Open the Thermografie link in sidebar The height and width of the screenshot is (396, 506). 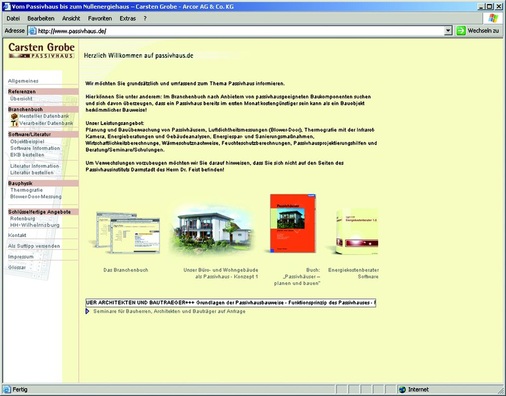pyautogui.click(x=26, y=190)
